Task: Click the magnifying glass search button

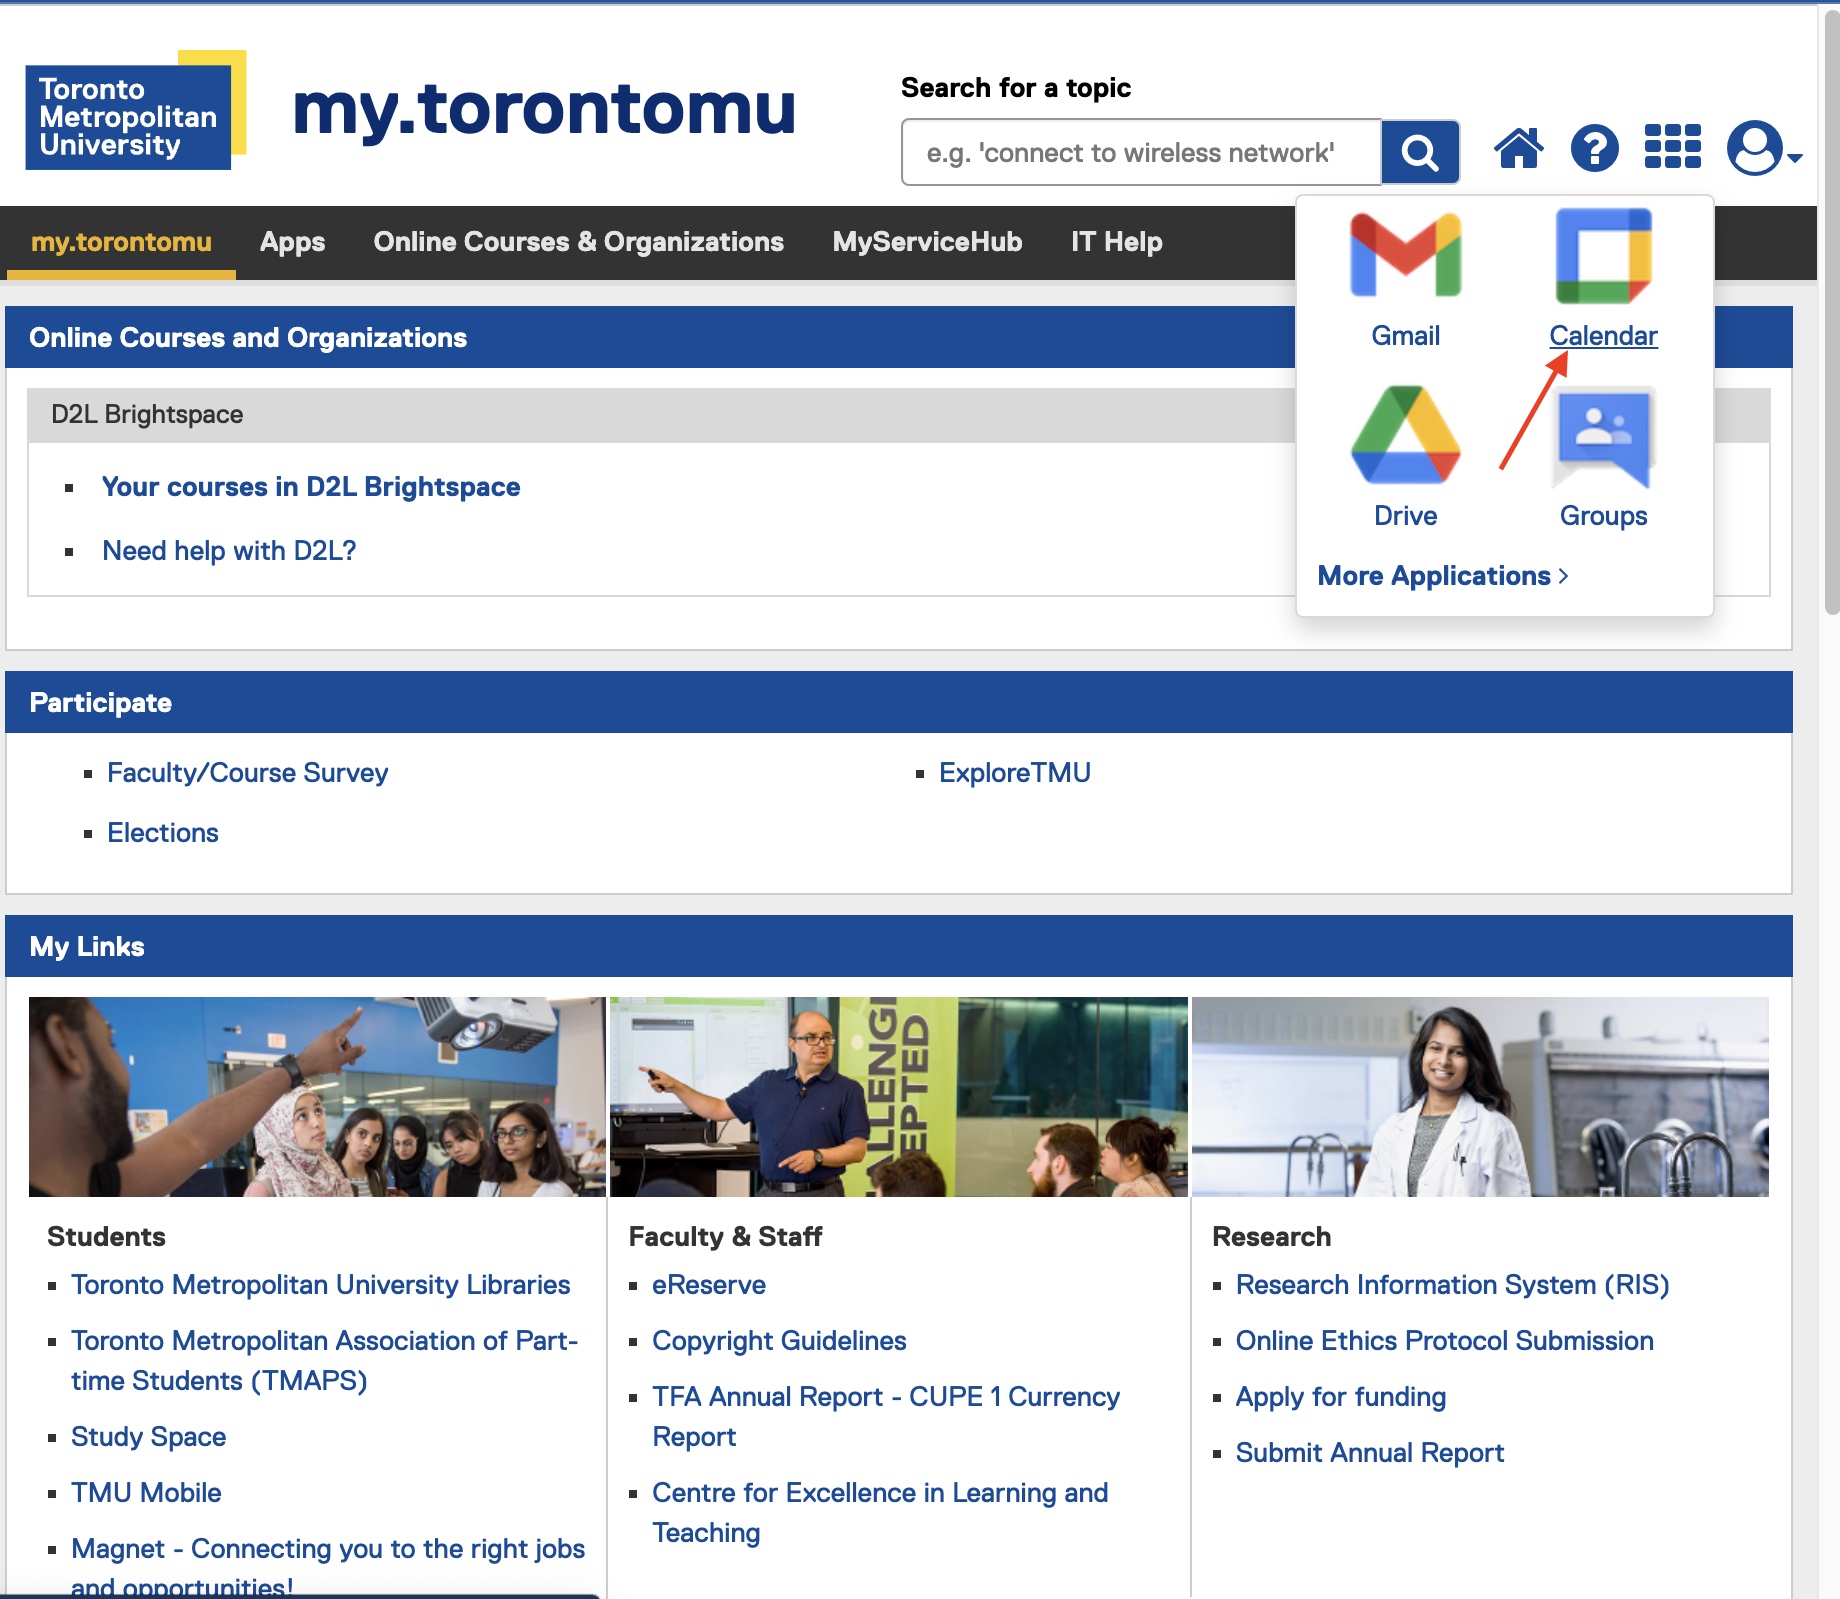Action: [1419, 152]
